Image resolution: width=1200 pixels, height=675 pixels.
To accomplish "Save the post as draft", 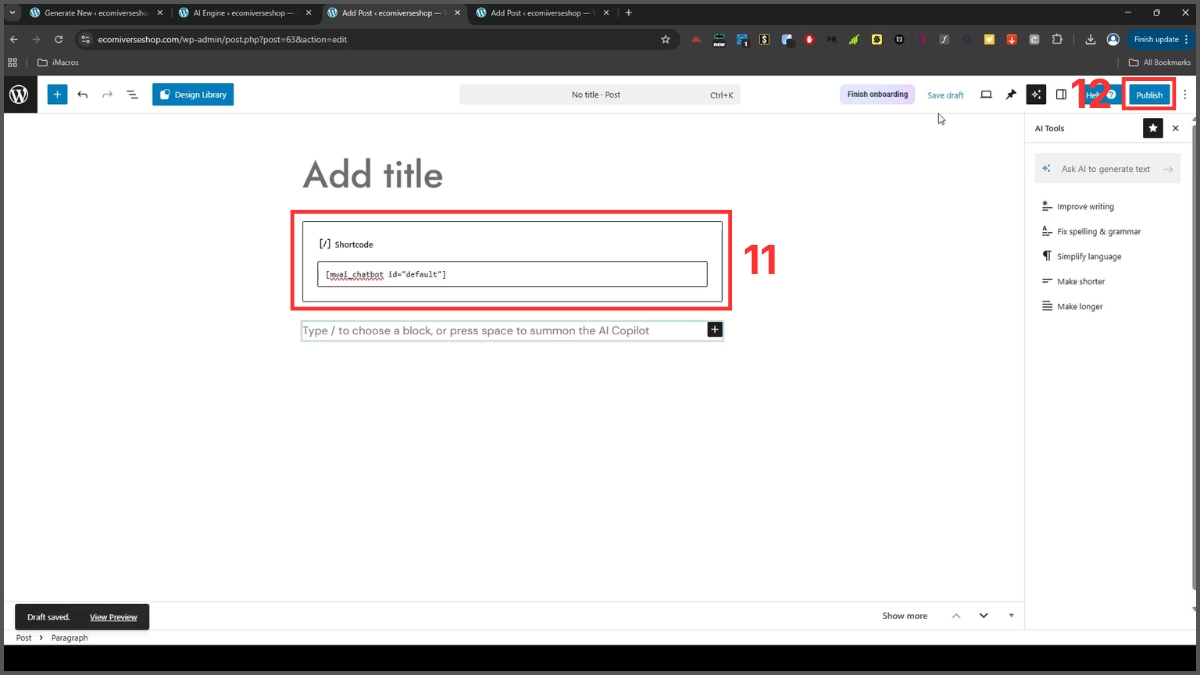I will coord(945,95).
